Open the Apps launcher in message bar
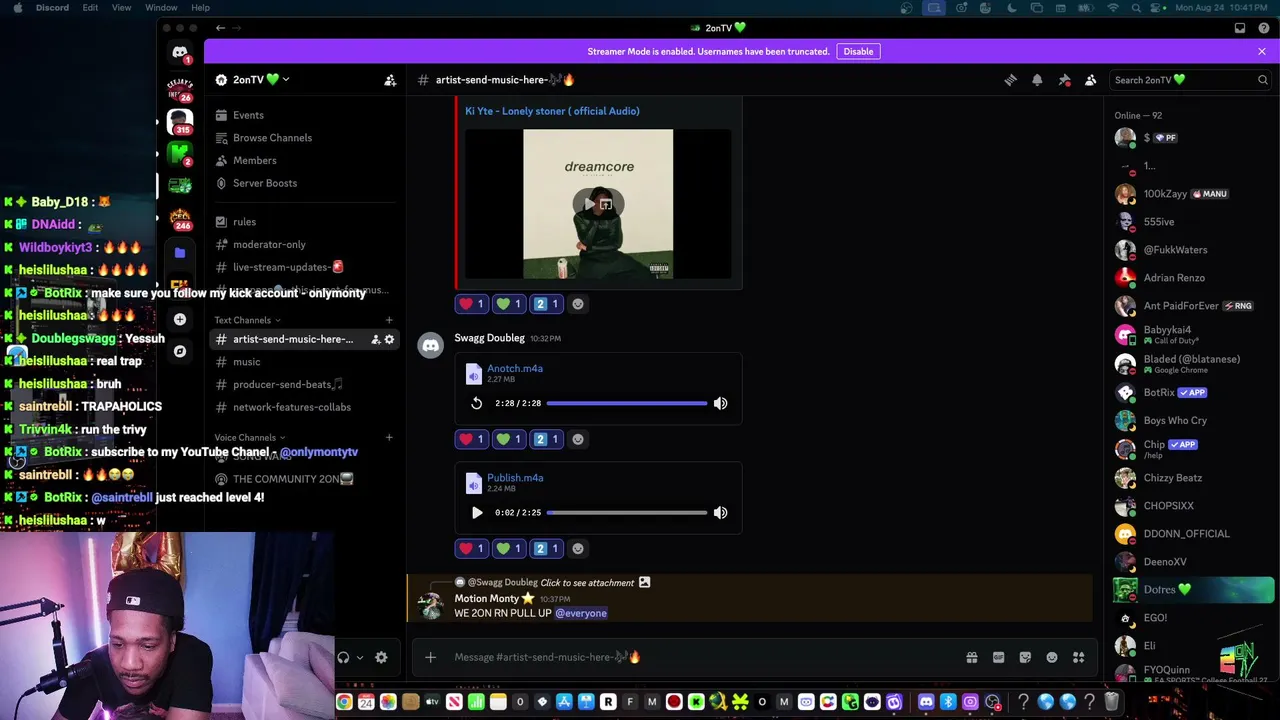The image size is (1280, 720). (x=1078, y=657)
